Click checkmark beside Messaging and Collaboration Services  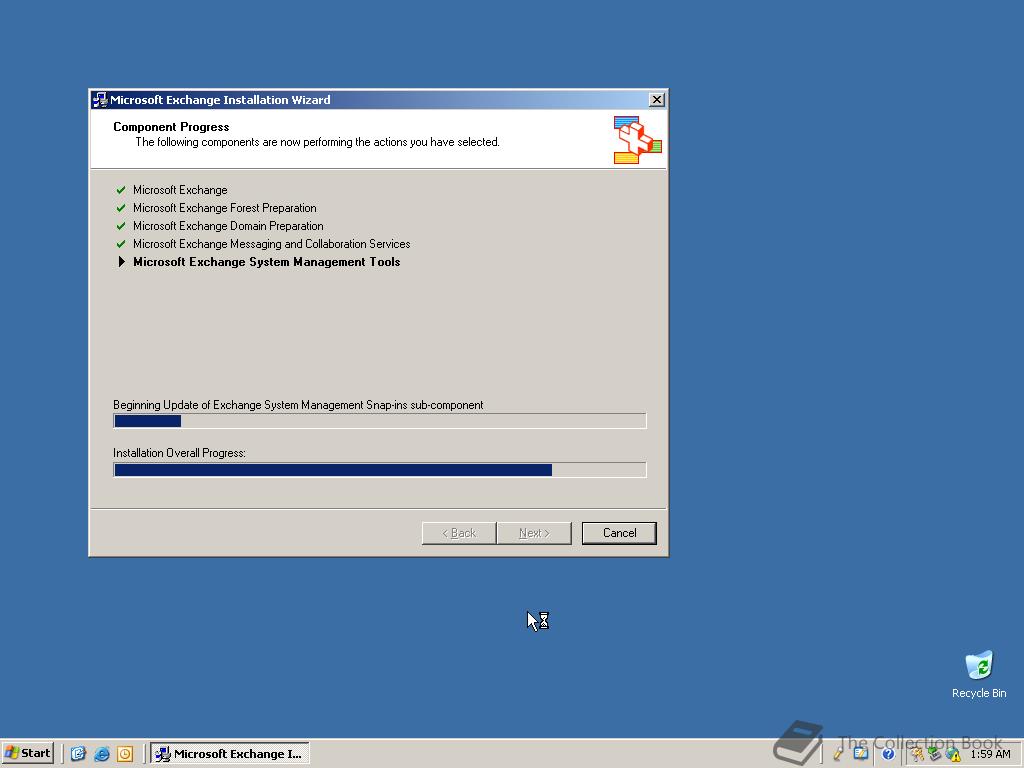coord(121,244)
